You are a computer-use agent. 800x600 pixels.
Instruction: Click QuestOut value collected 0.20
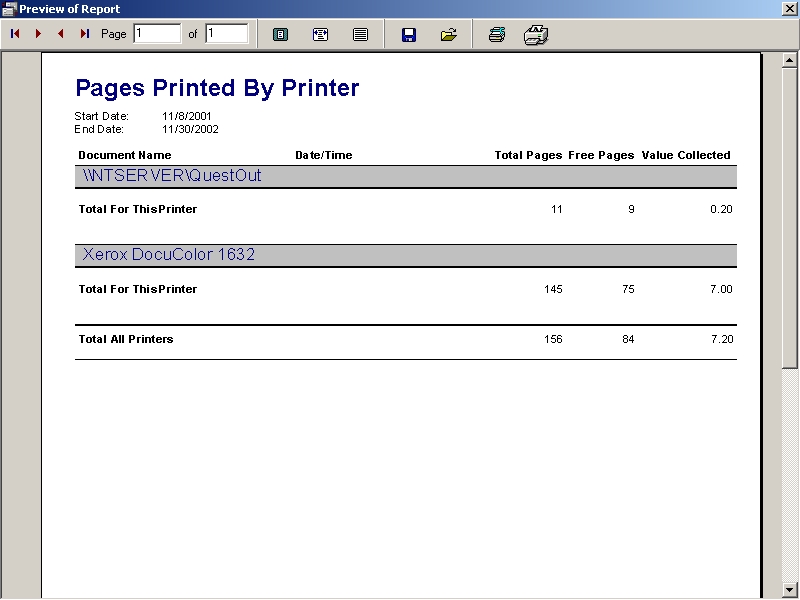(721, 209)
